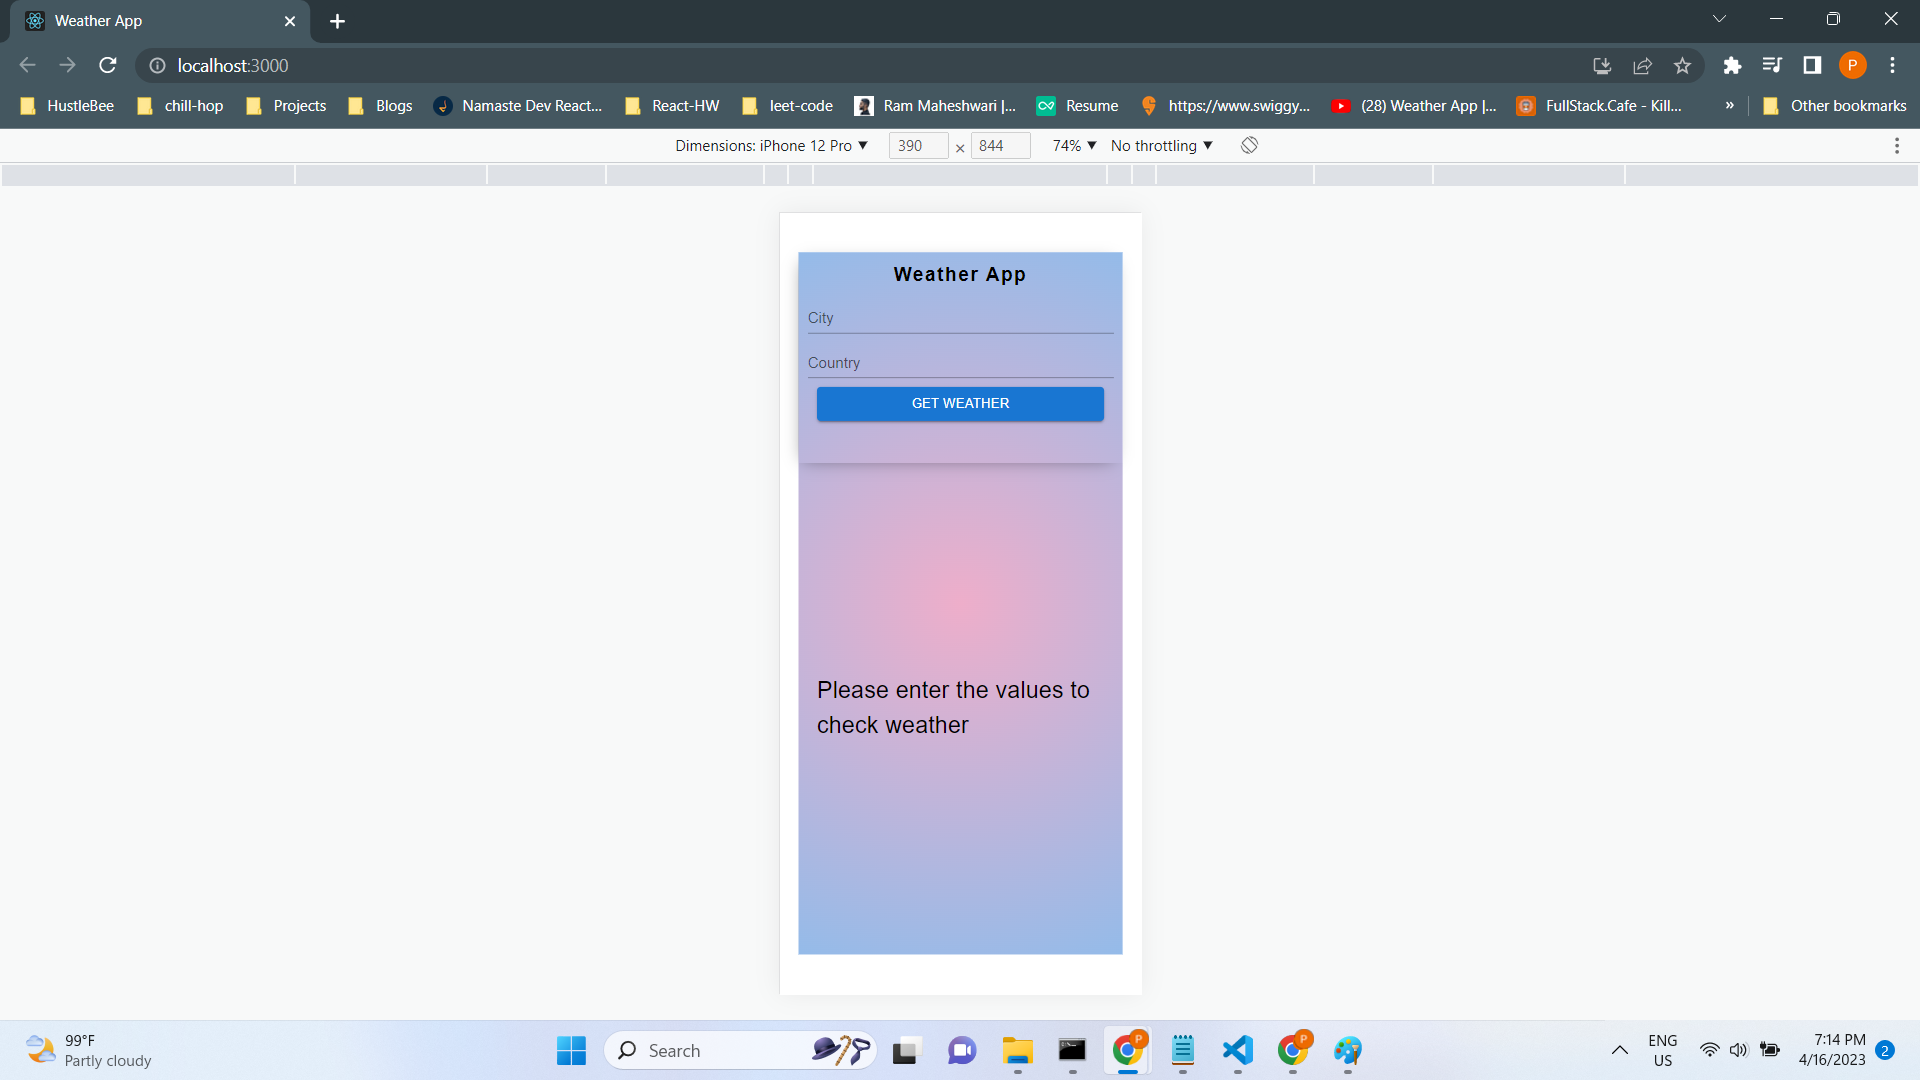Open the Extensions puzzle-piece menu
The image size is (1920, 1080).
(1732, 65)
